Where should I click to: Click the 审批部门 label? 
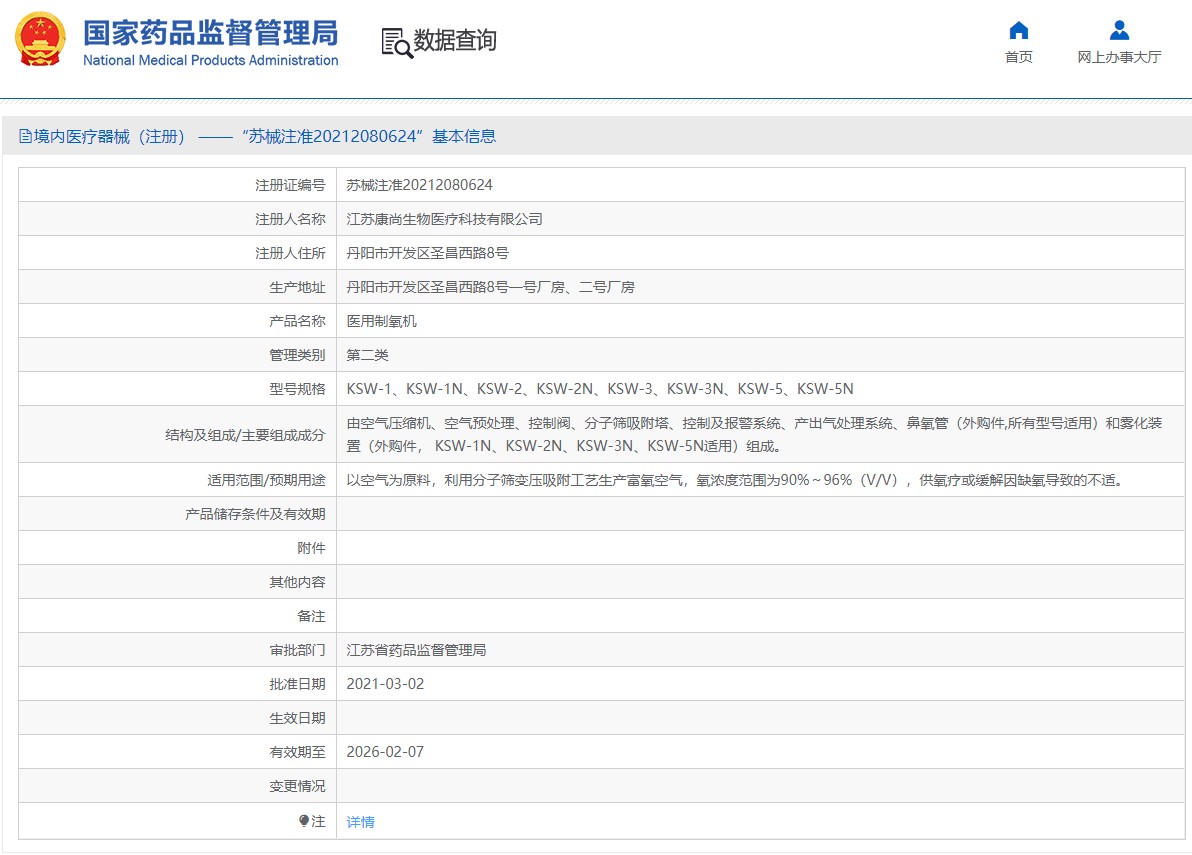click(x=297, y=650)
